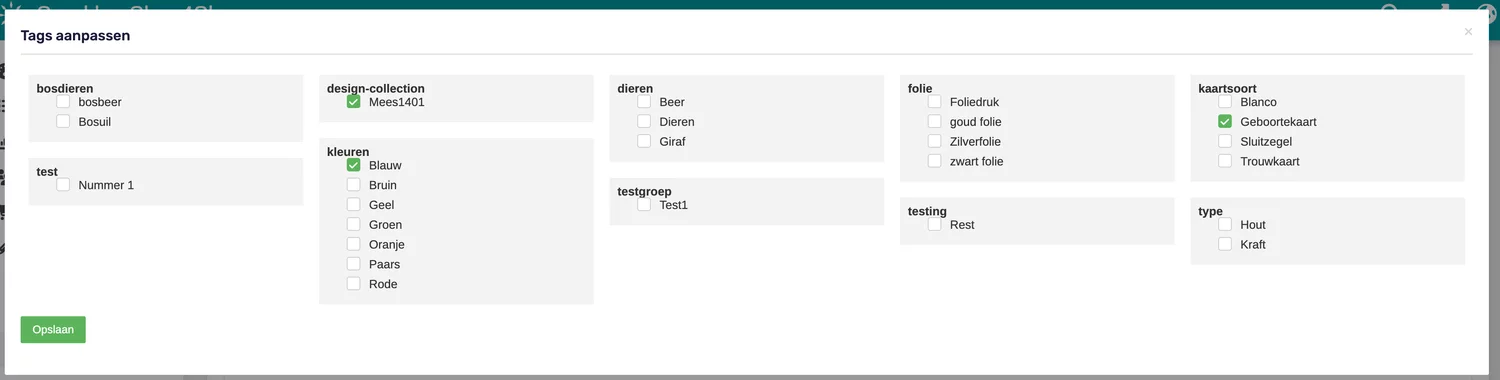Check the bosbeer tag checkbox
This screenshot has width=1500, height=380.
pyautogui.click(x=63, y=102)
